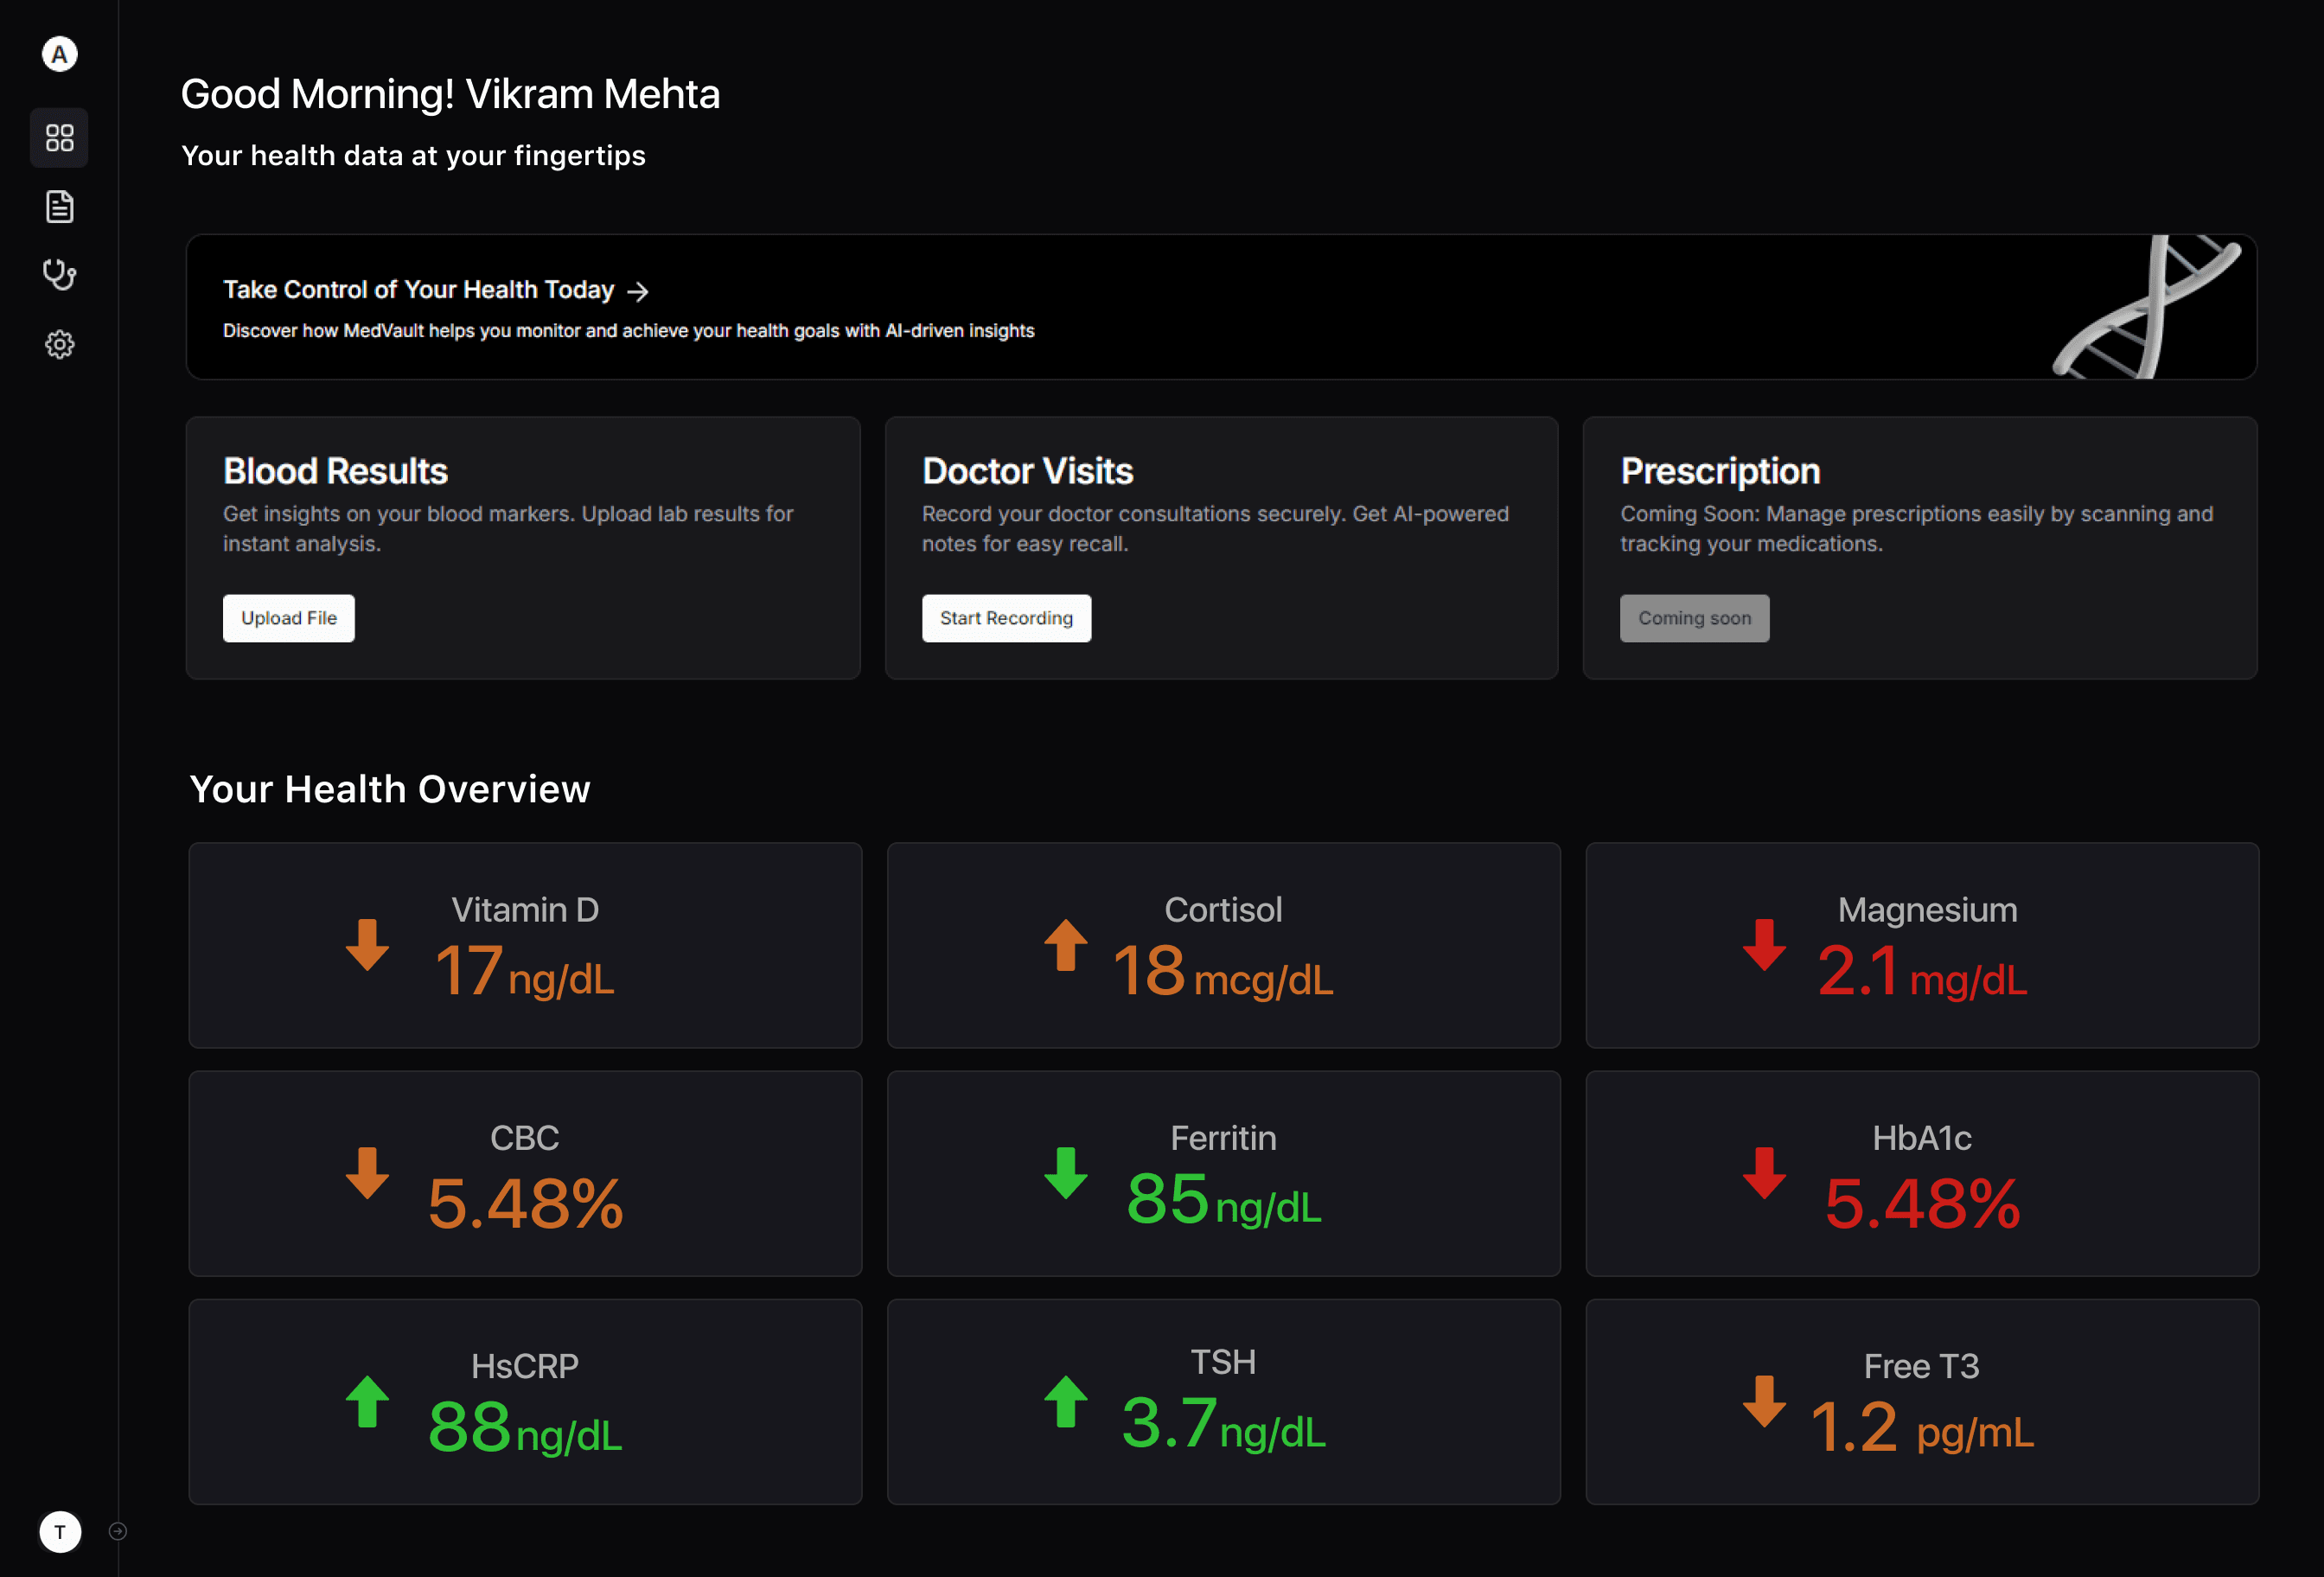
Task: Click the Vitamin D down arrow icon
Action: pyautogui.click(x=367, y=945)
